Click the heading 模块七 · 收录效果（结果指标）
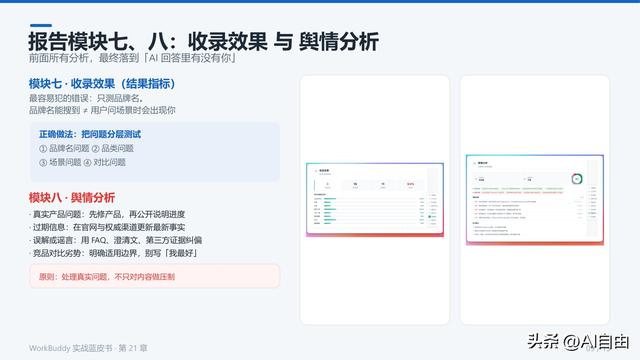The height and width of the screenshot is (360, 640). click(x=102, y=84)
